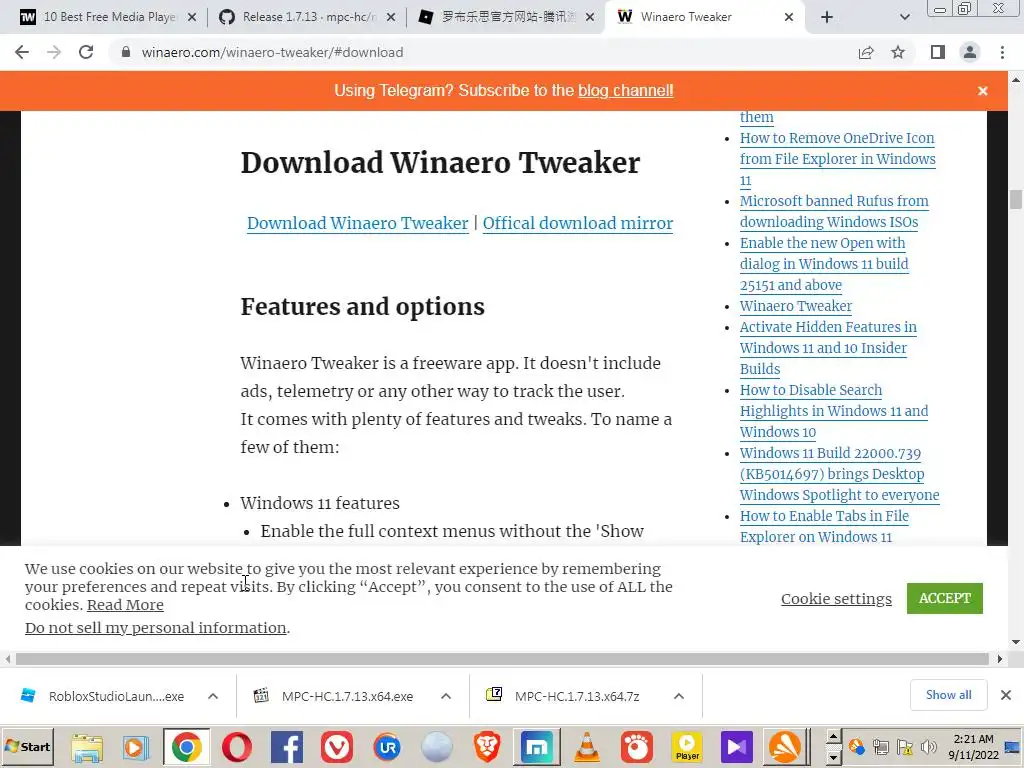
Task: Open Chrome's three-dot menu
Action: click(1002, 52)
